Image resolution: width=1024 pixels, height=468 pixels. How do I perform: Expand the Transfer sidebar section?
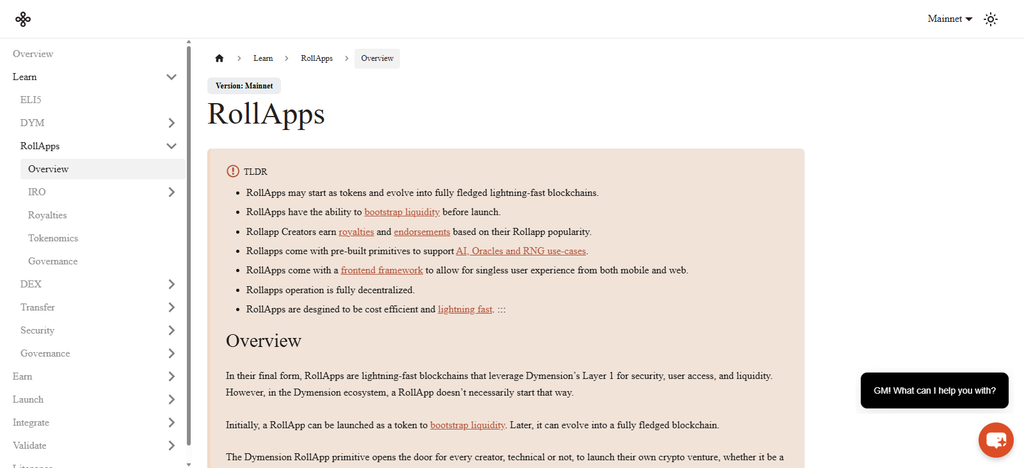pos(172,307)
